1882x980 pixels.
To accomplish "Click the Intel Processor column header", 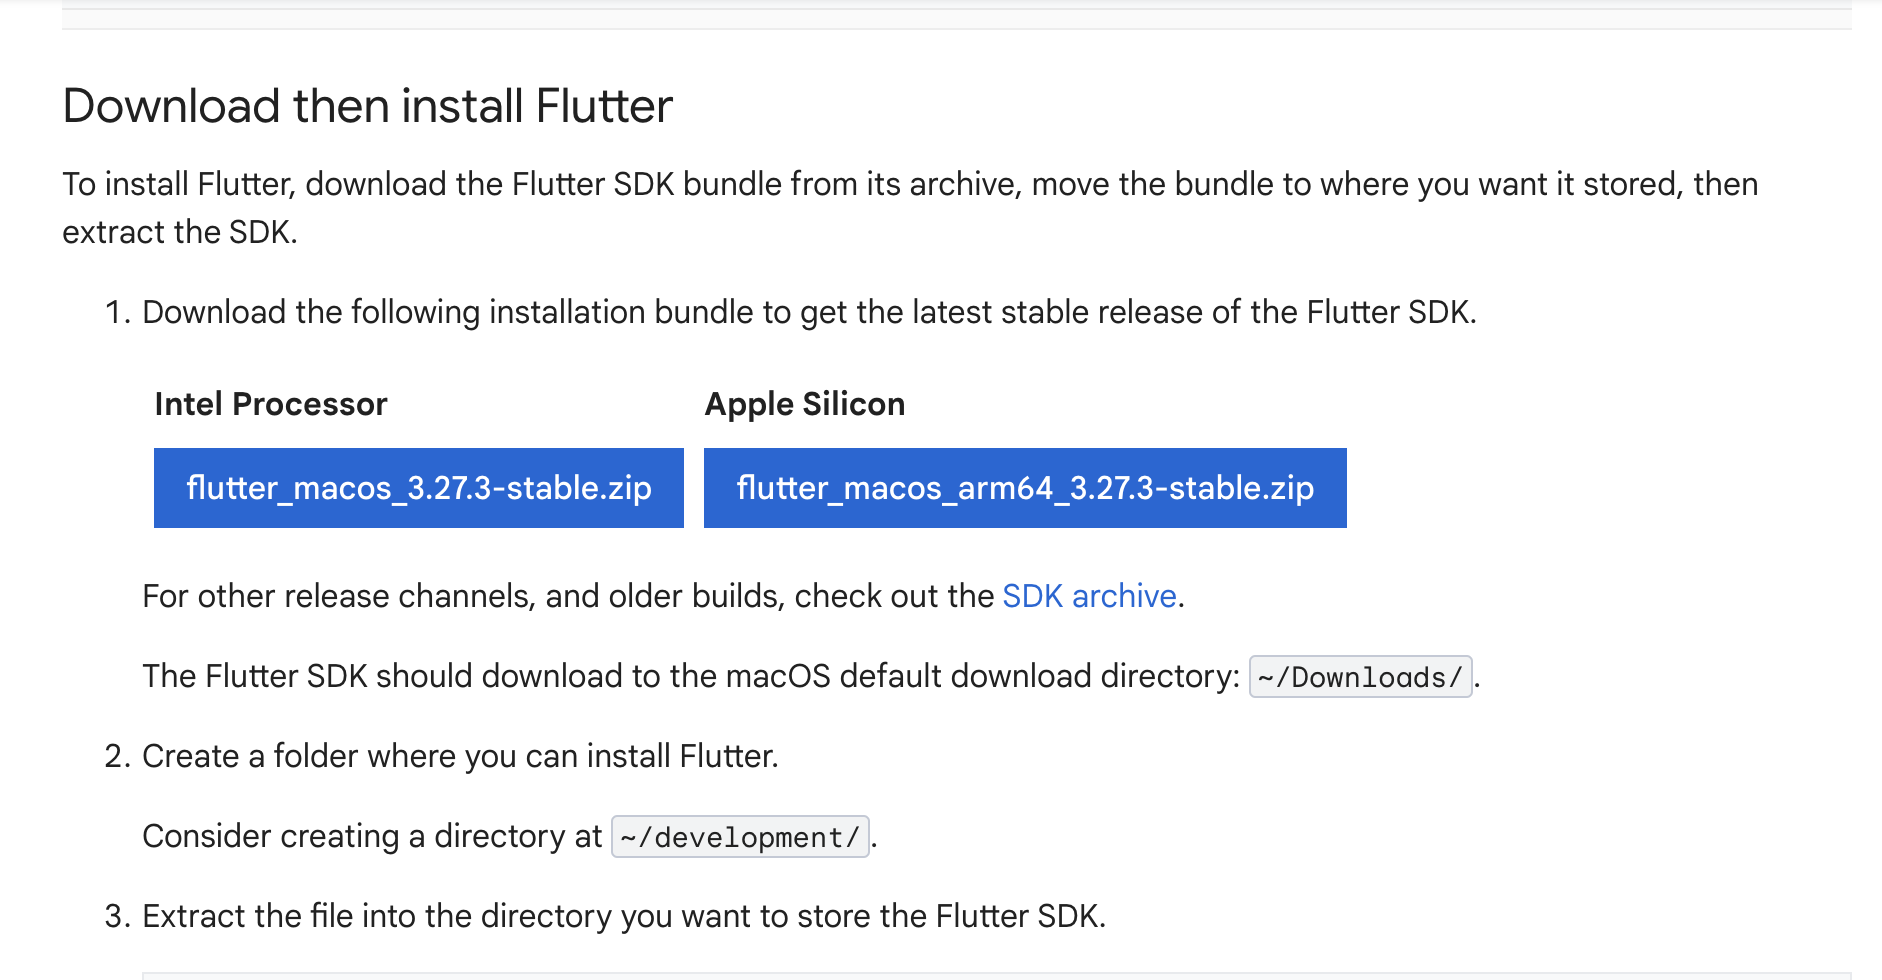I will [x=271, y=404].
